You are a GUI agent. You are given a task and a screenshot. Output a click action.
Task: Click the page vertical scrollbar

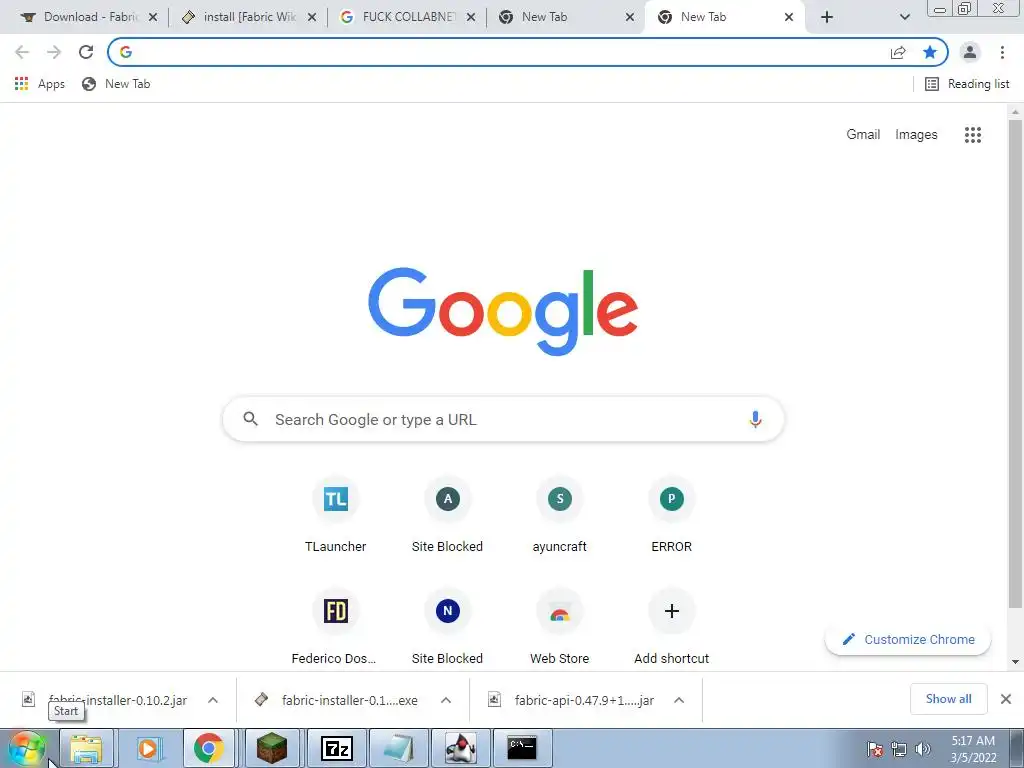pyautogui.click(x=1015, y=364)
